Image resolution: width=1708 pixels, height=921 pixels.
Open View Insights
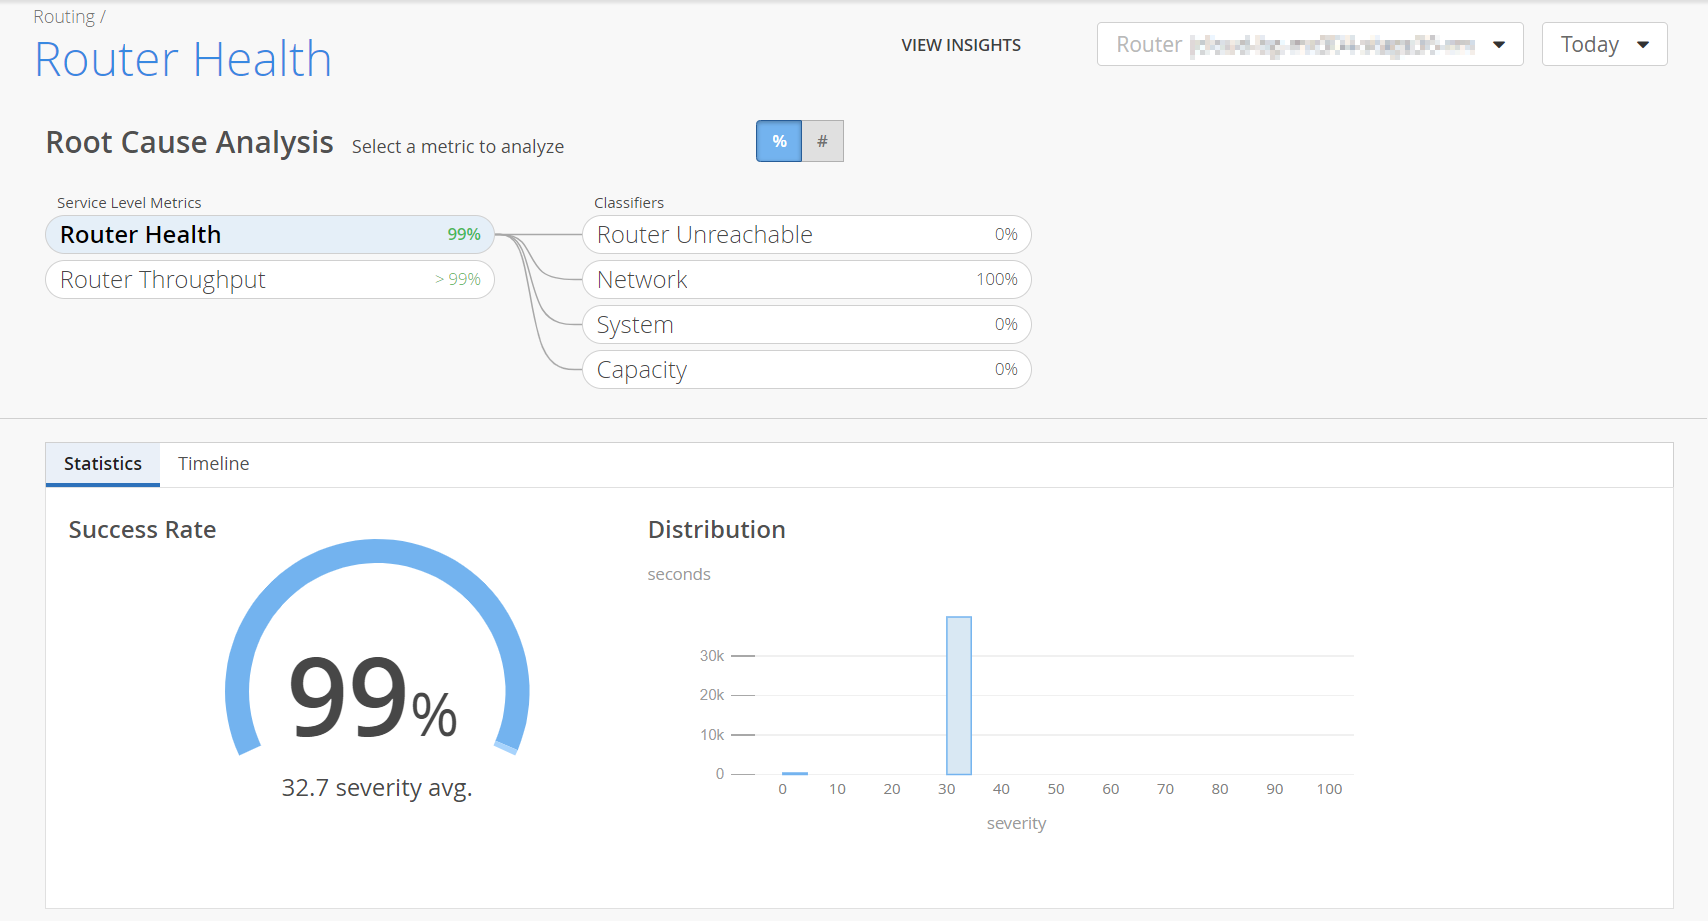pyautogui.click(x=961, y=45)
